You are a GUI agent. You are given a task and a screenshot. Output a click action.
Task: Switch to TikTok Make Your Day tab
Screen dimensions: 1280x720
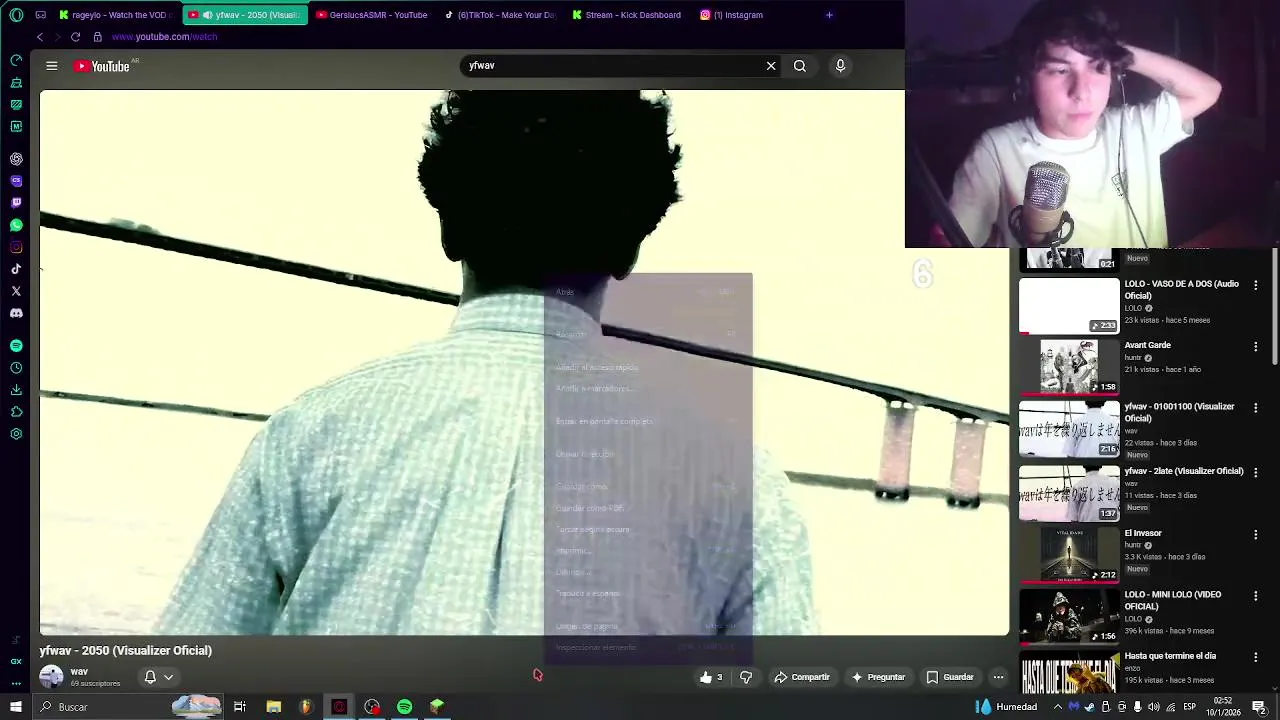pyautogui.click(x=500, y=15)
